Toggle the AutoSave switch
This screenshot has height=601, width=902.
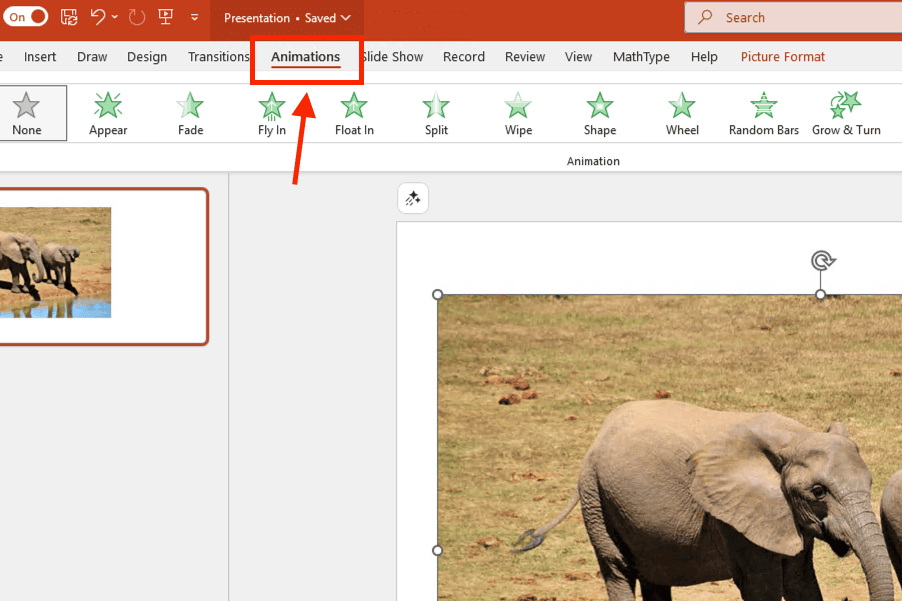pos(27,17)
